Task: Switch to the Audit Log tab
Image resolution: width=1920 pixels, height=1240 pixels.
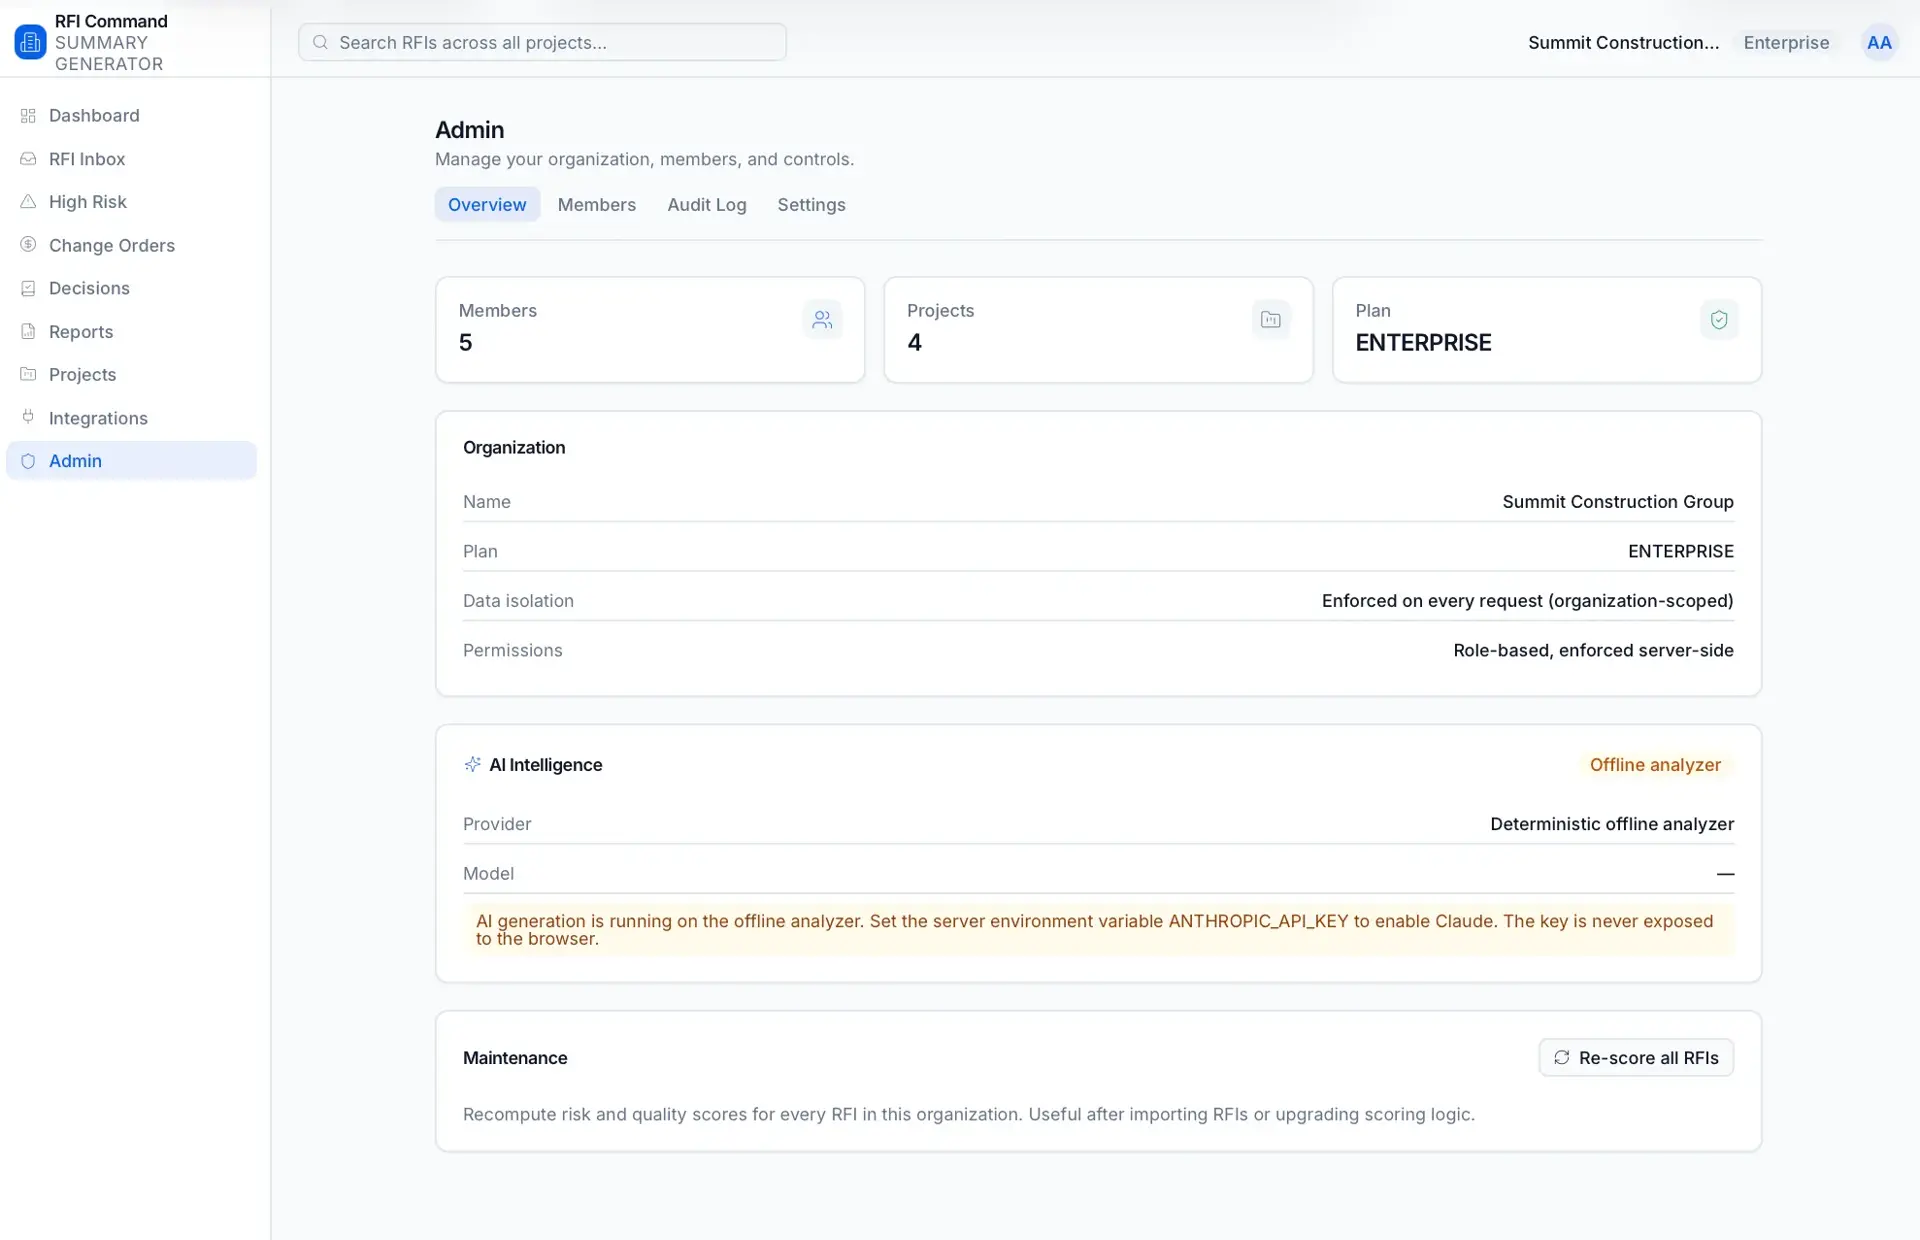Action: point(707,204)
